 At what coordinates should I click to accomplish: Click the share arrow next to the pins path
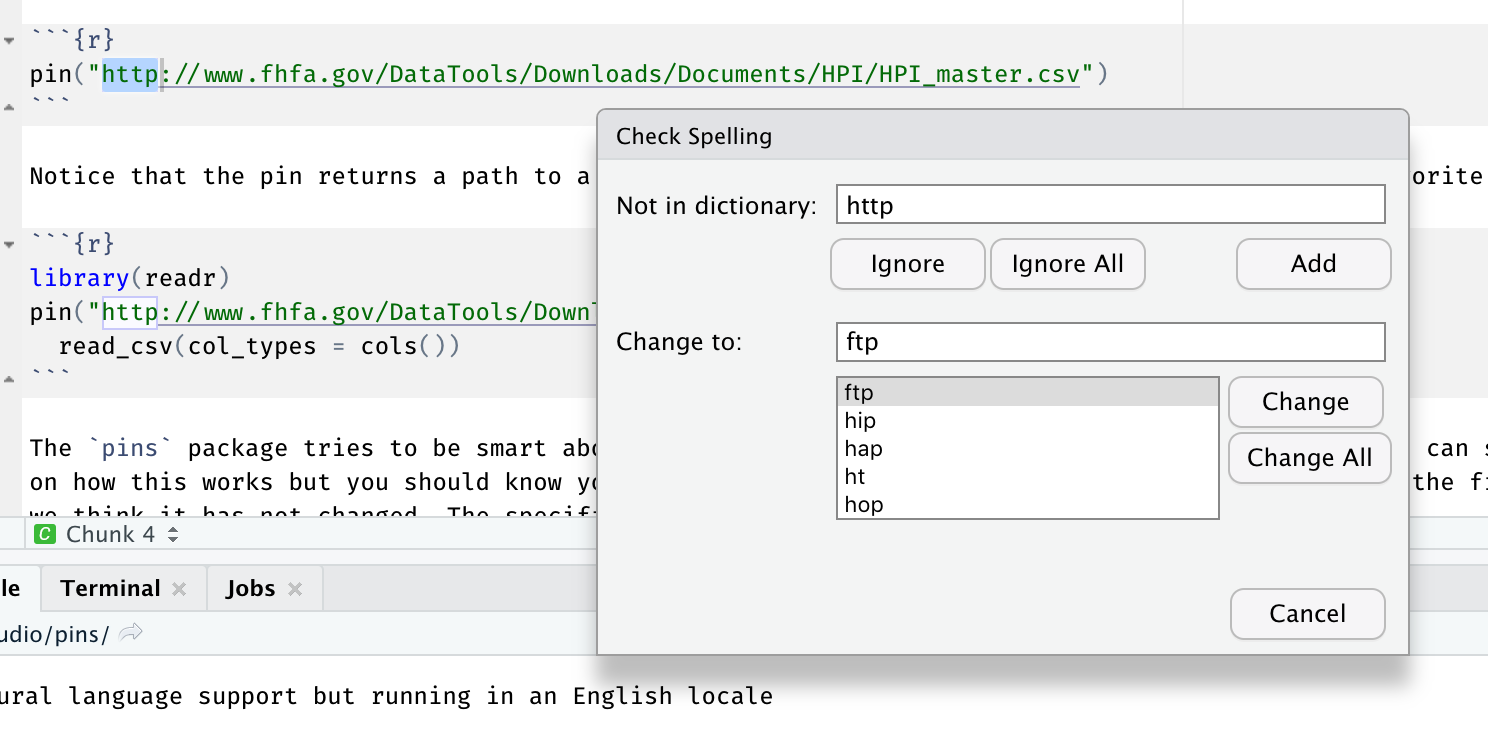click(130, 631)
